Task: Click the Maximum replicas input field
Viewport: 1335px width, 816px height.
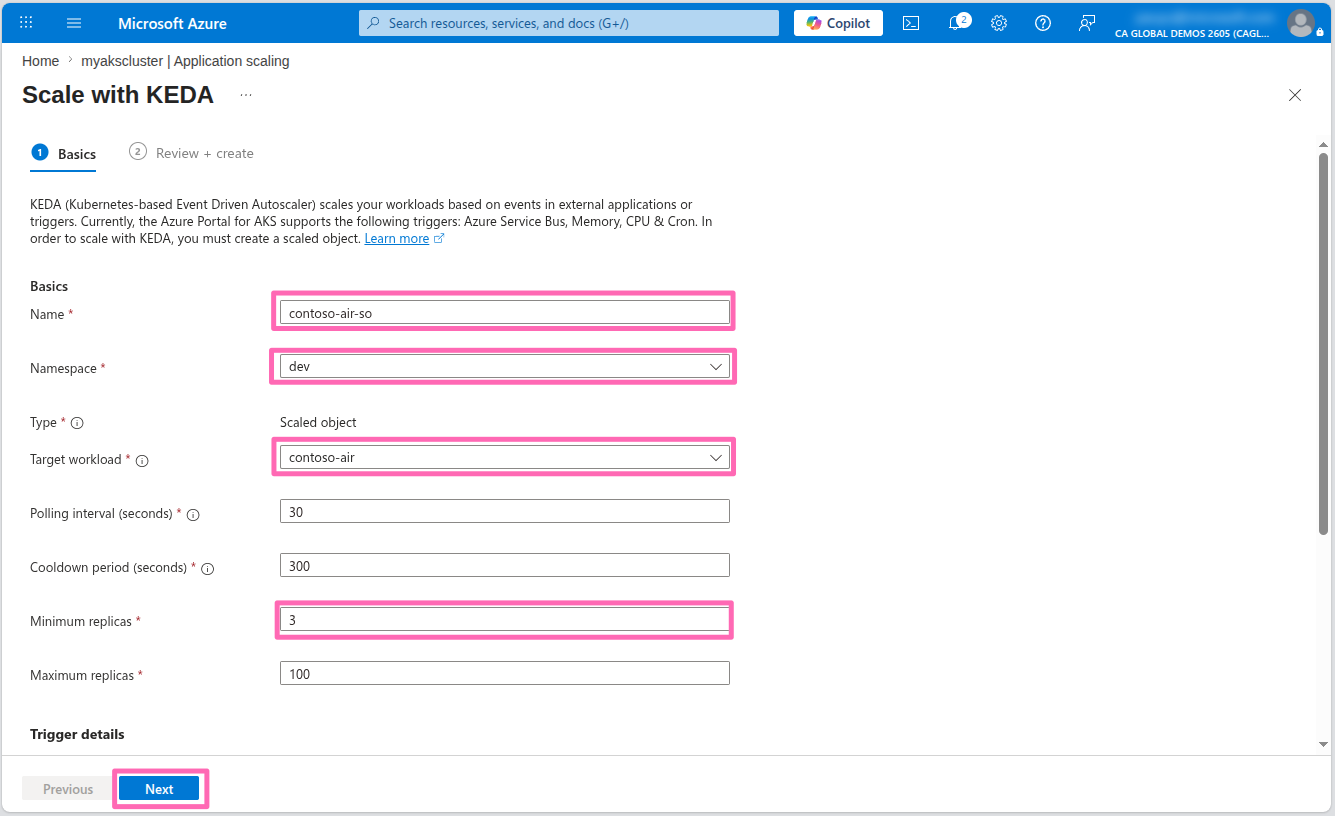Action: pos(505,674)
